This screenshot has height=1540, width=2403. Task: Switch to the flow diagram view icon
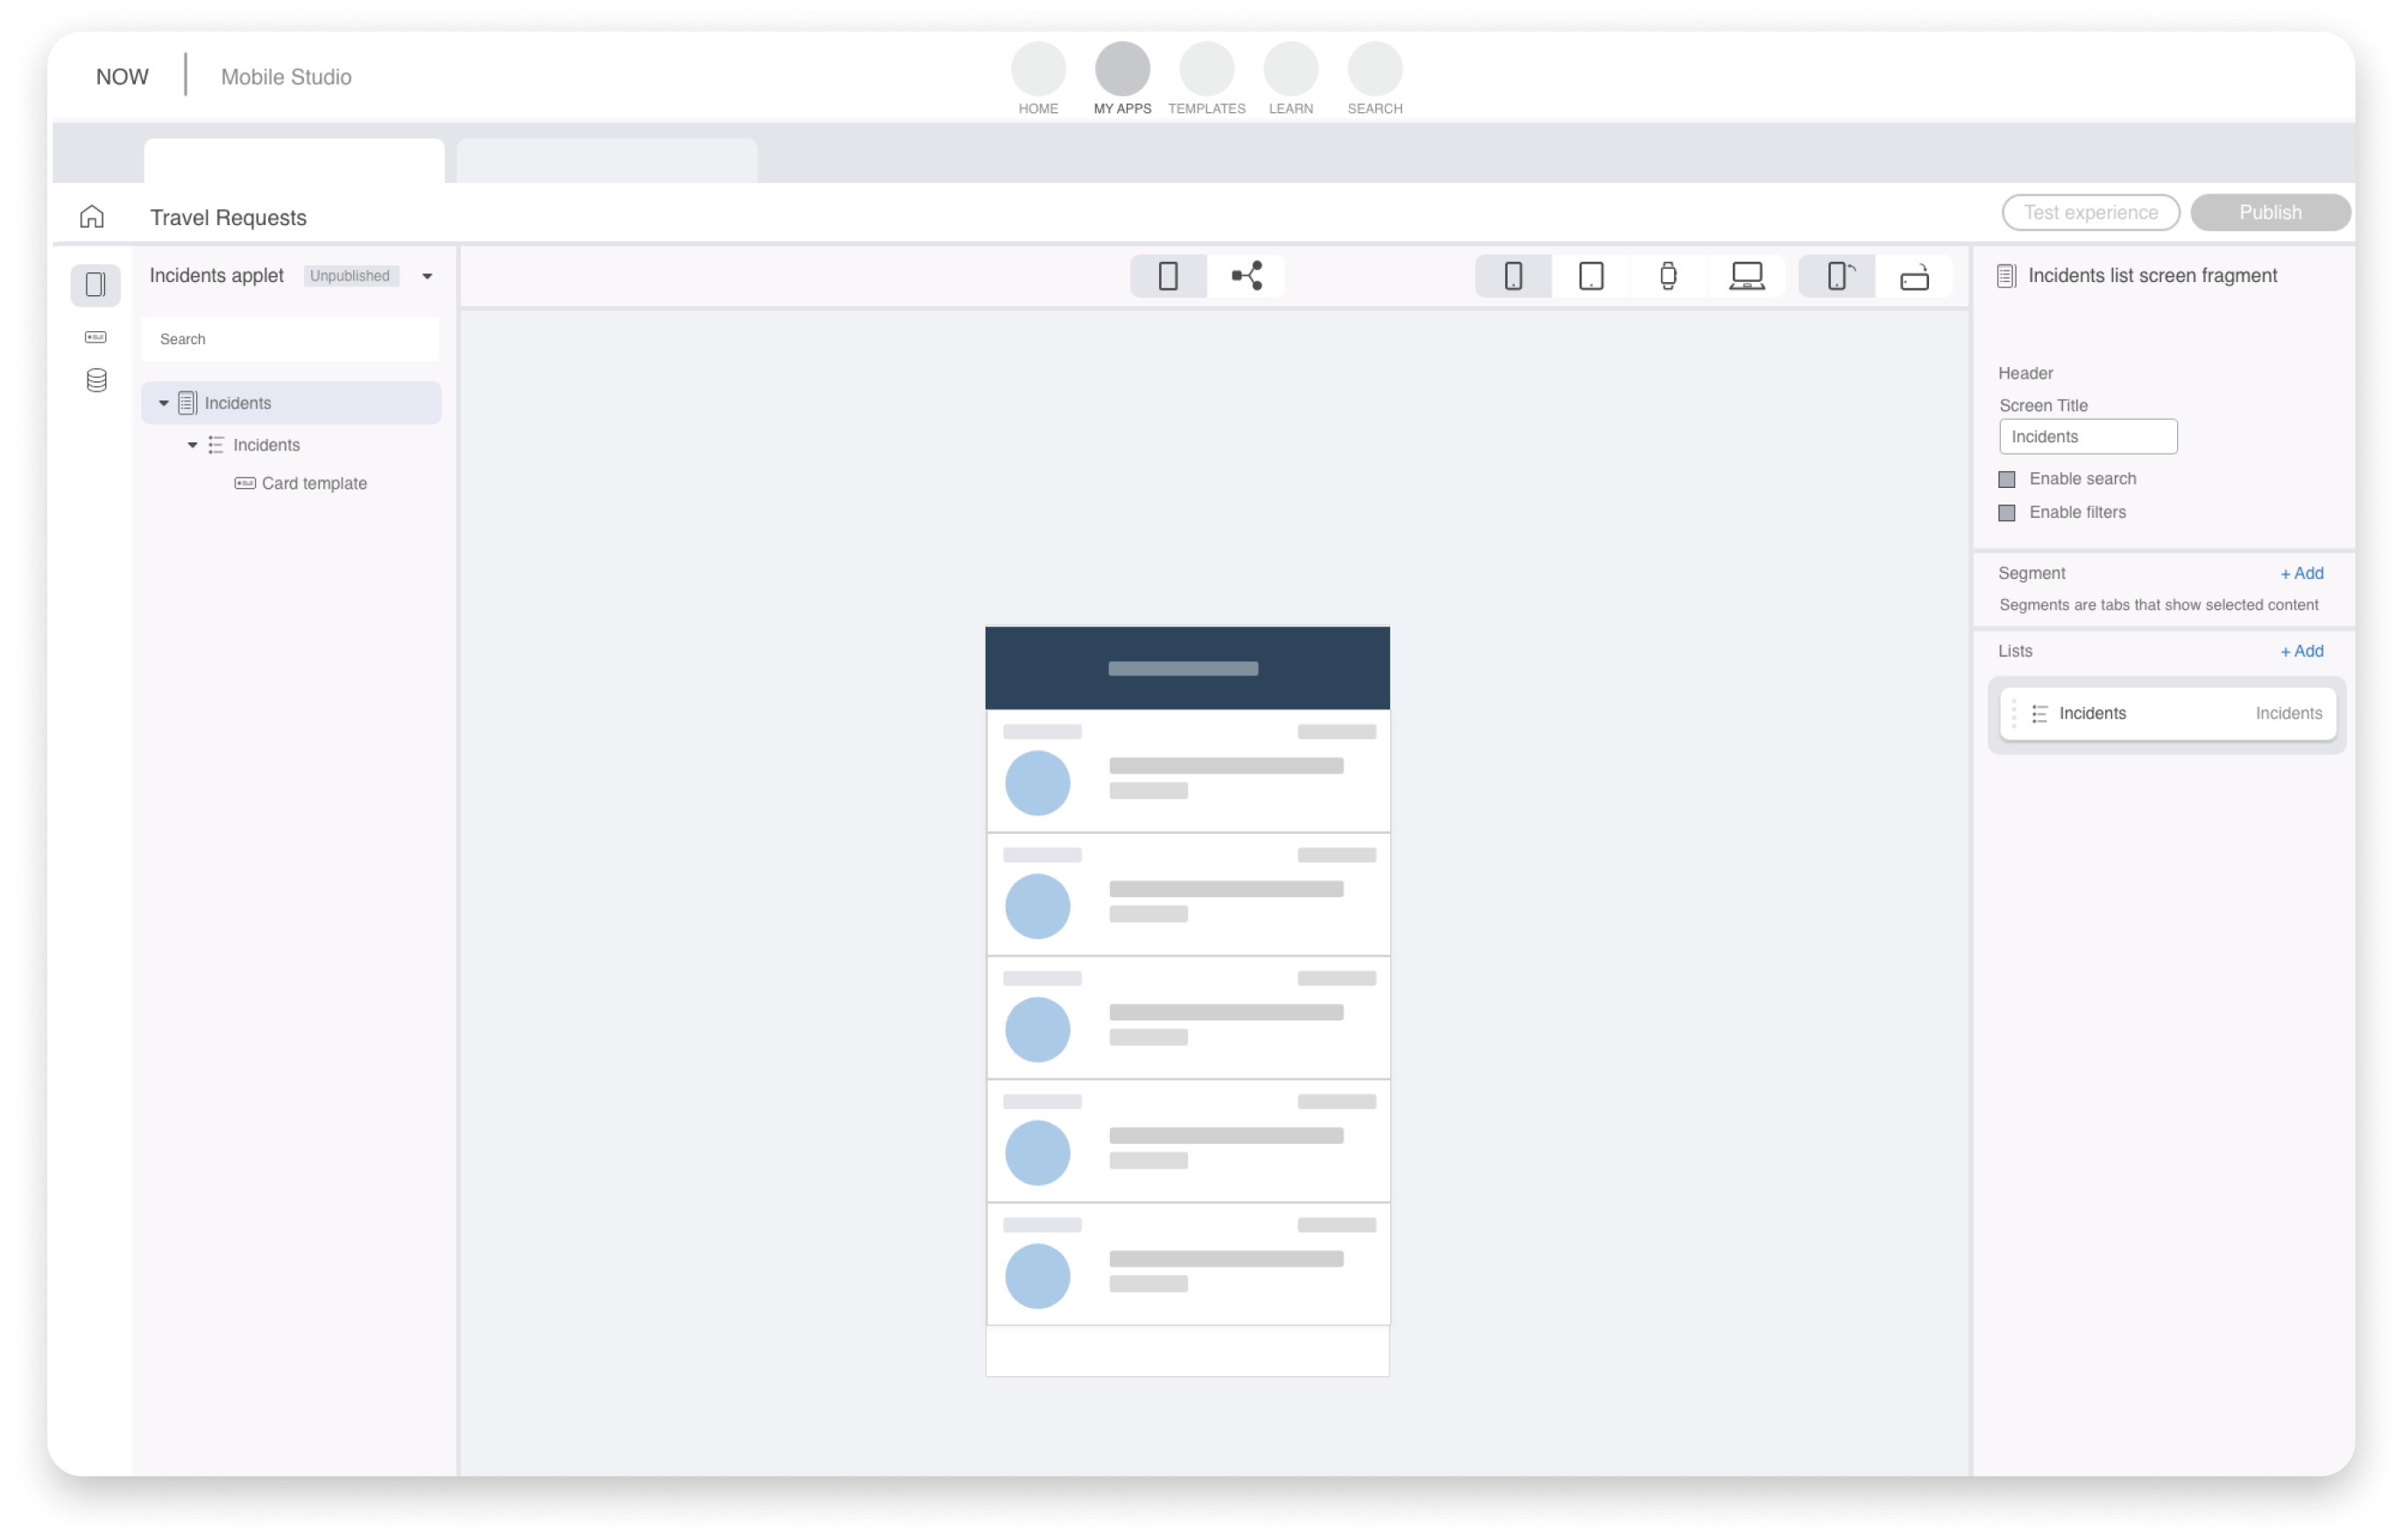pyautogui.click(x=1246, y=275)
